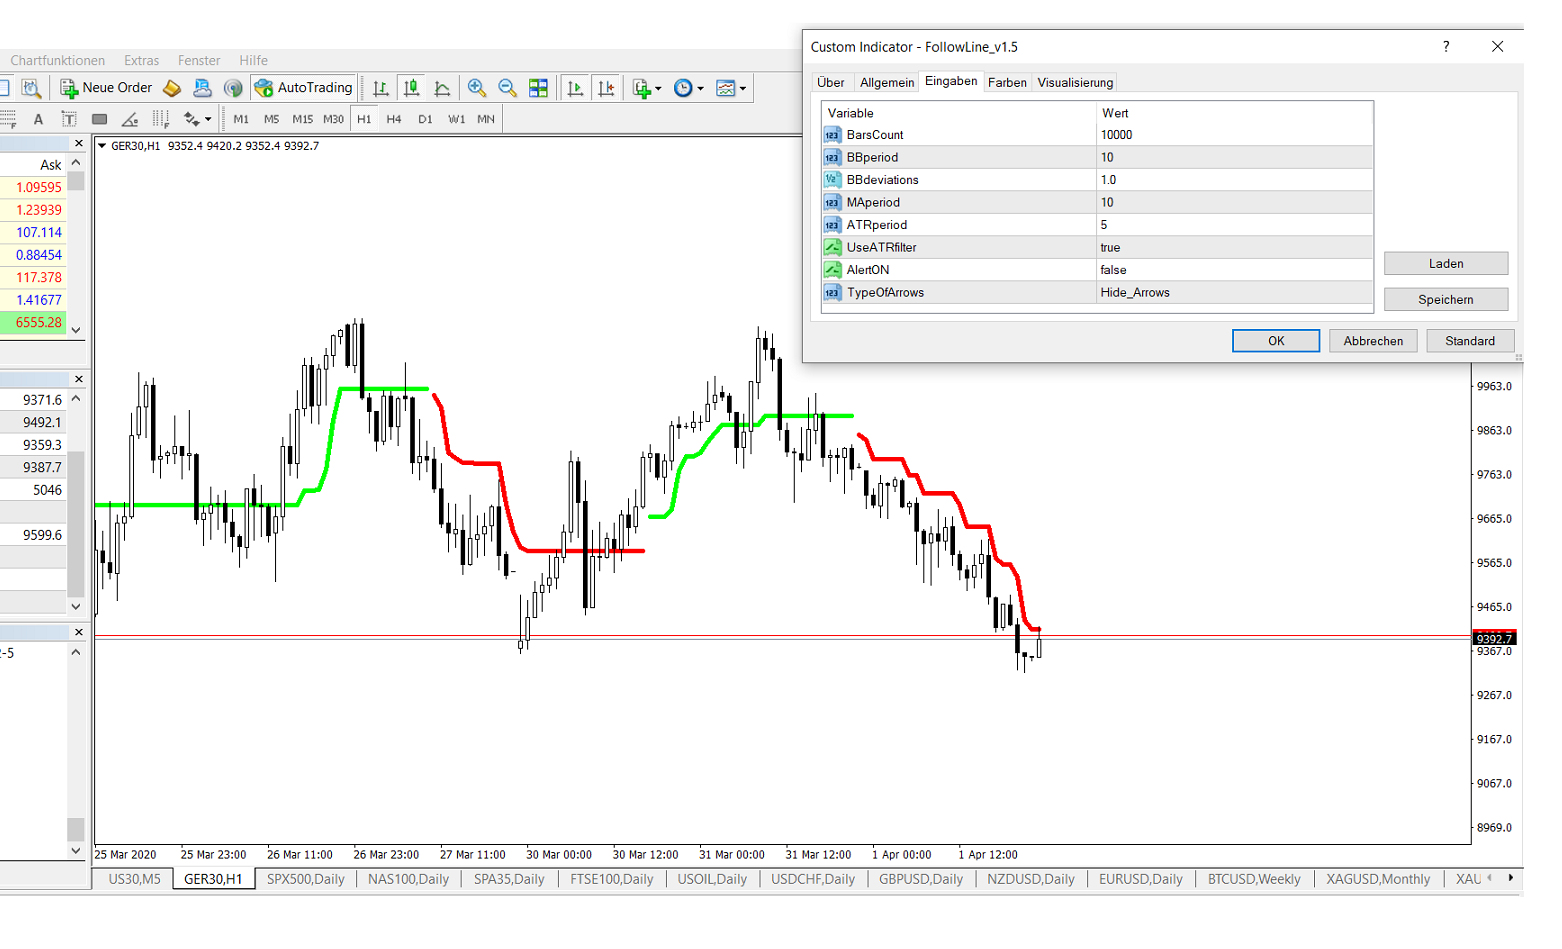Image resolution: width=1562 pixels, height=949 pixels.
Task: Switch to the Über tab in dialog
Action: click(830, 83)
